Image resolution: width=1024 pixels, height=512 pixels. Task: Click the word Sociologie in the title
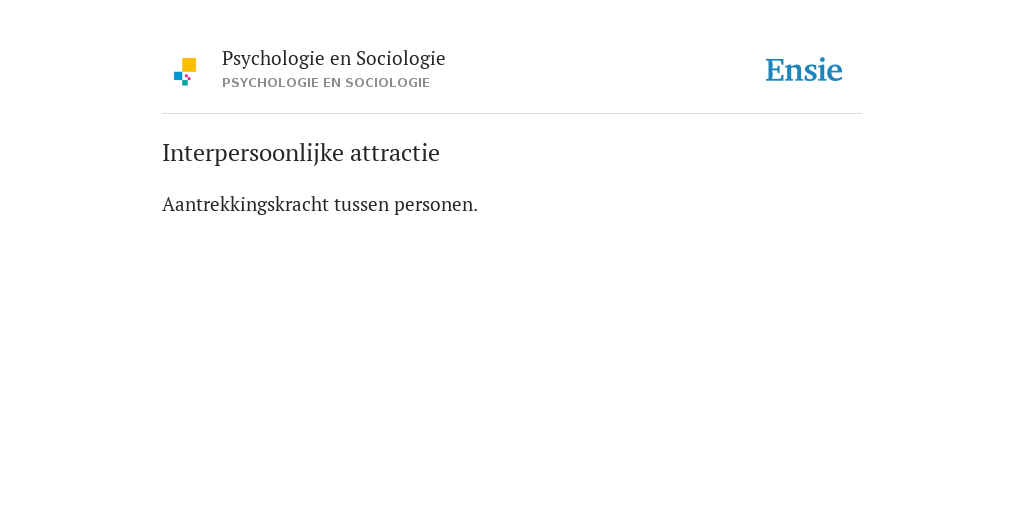click(400, 58)
